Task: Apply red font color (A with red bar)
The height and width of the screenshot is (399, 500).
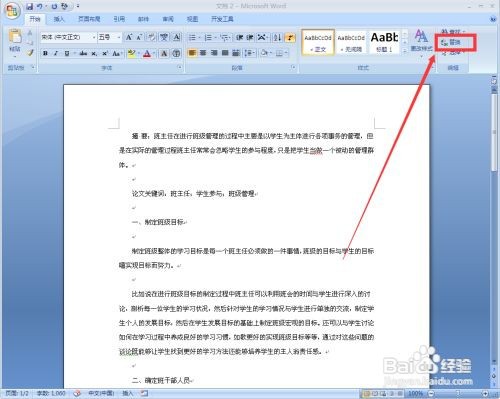Action: [x=147, y=53]
